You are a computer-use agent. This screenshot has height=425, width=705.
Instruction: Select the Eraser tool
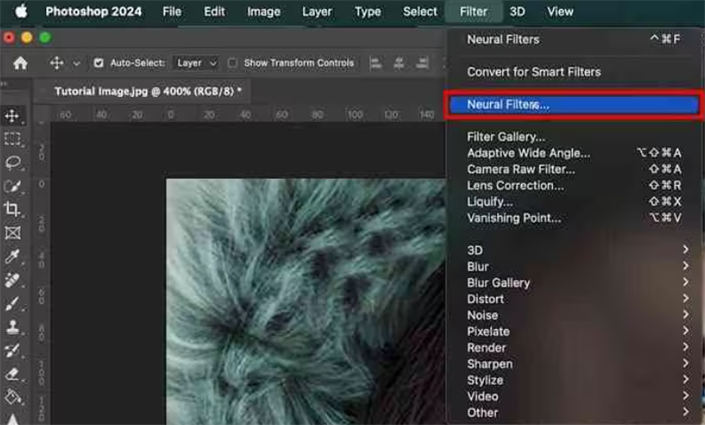coord(12,374)
